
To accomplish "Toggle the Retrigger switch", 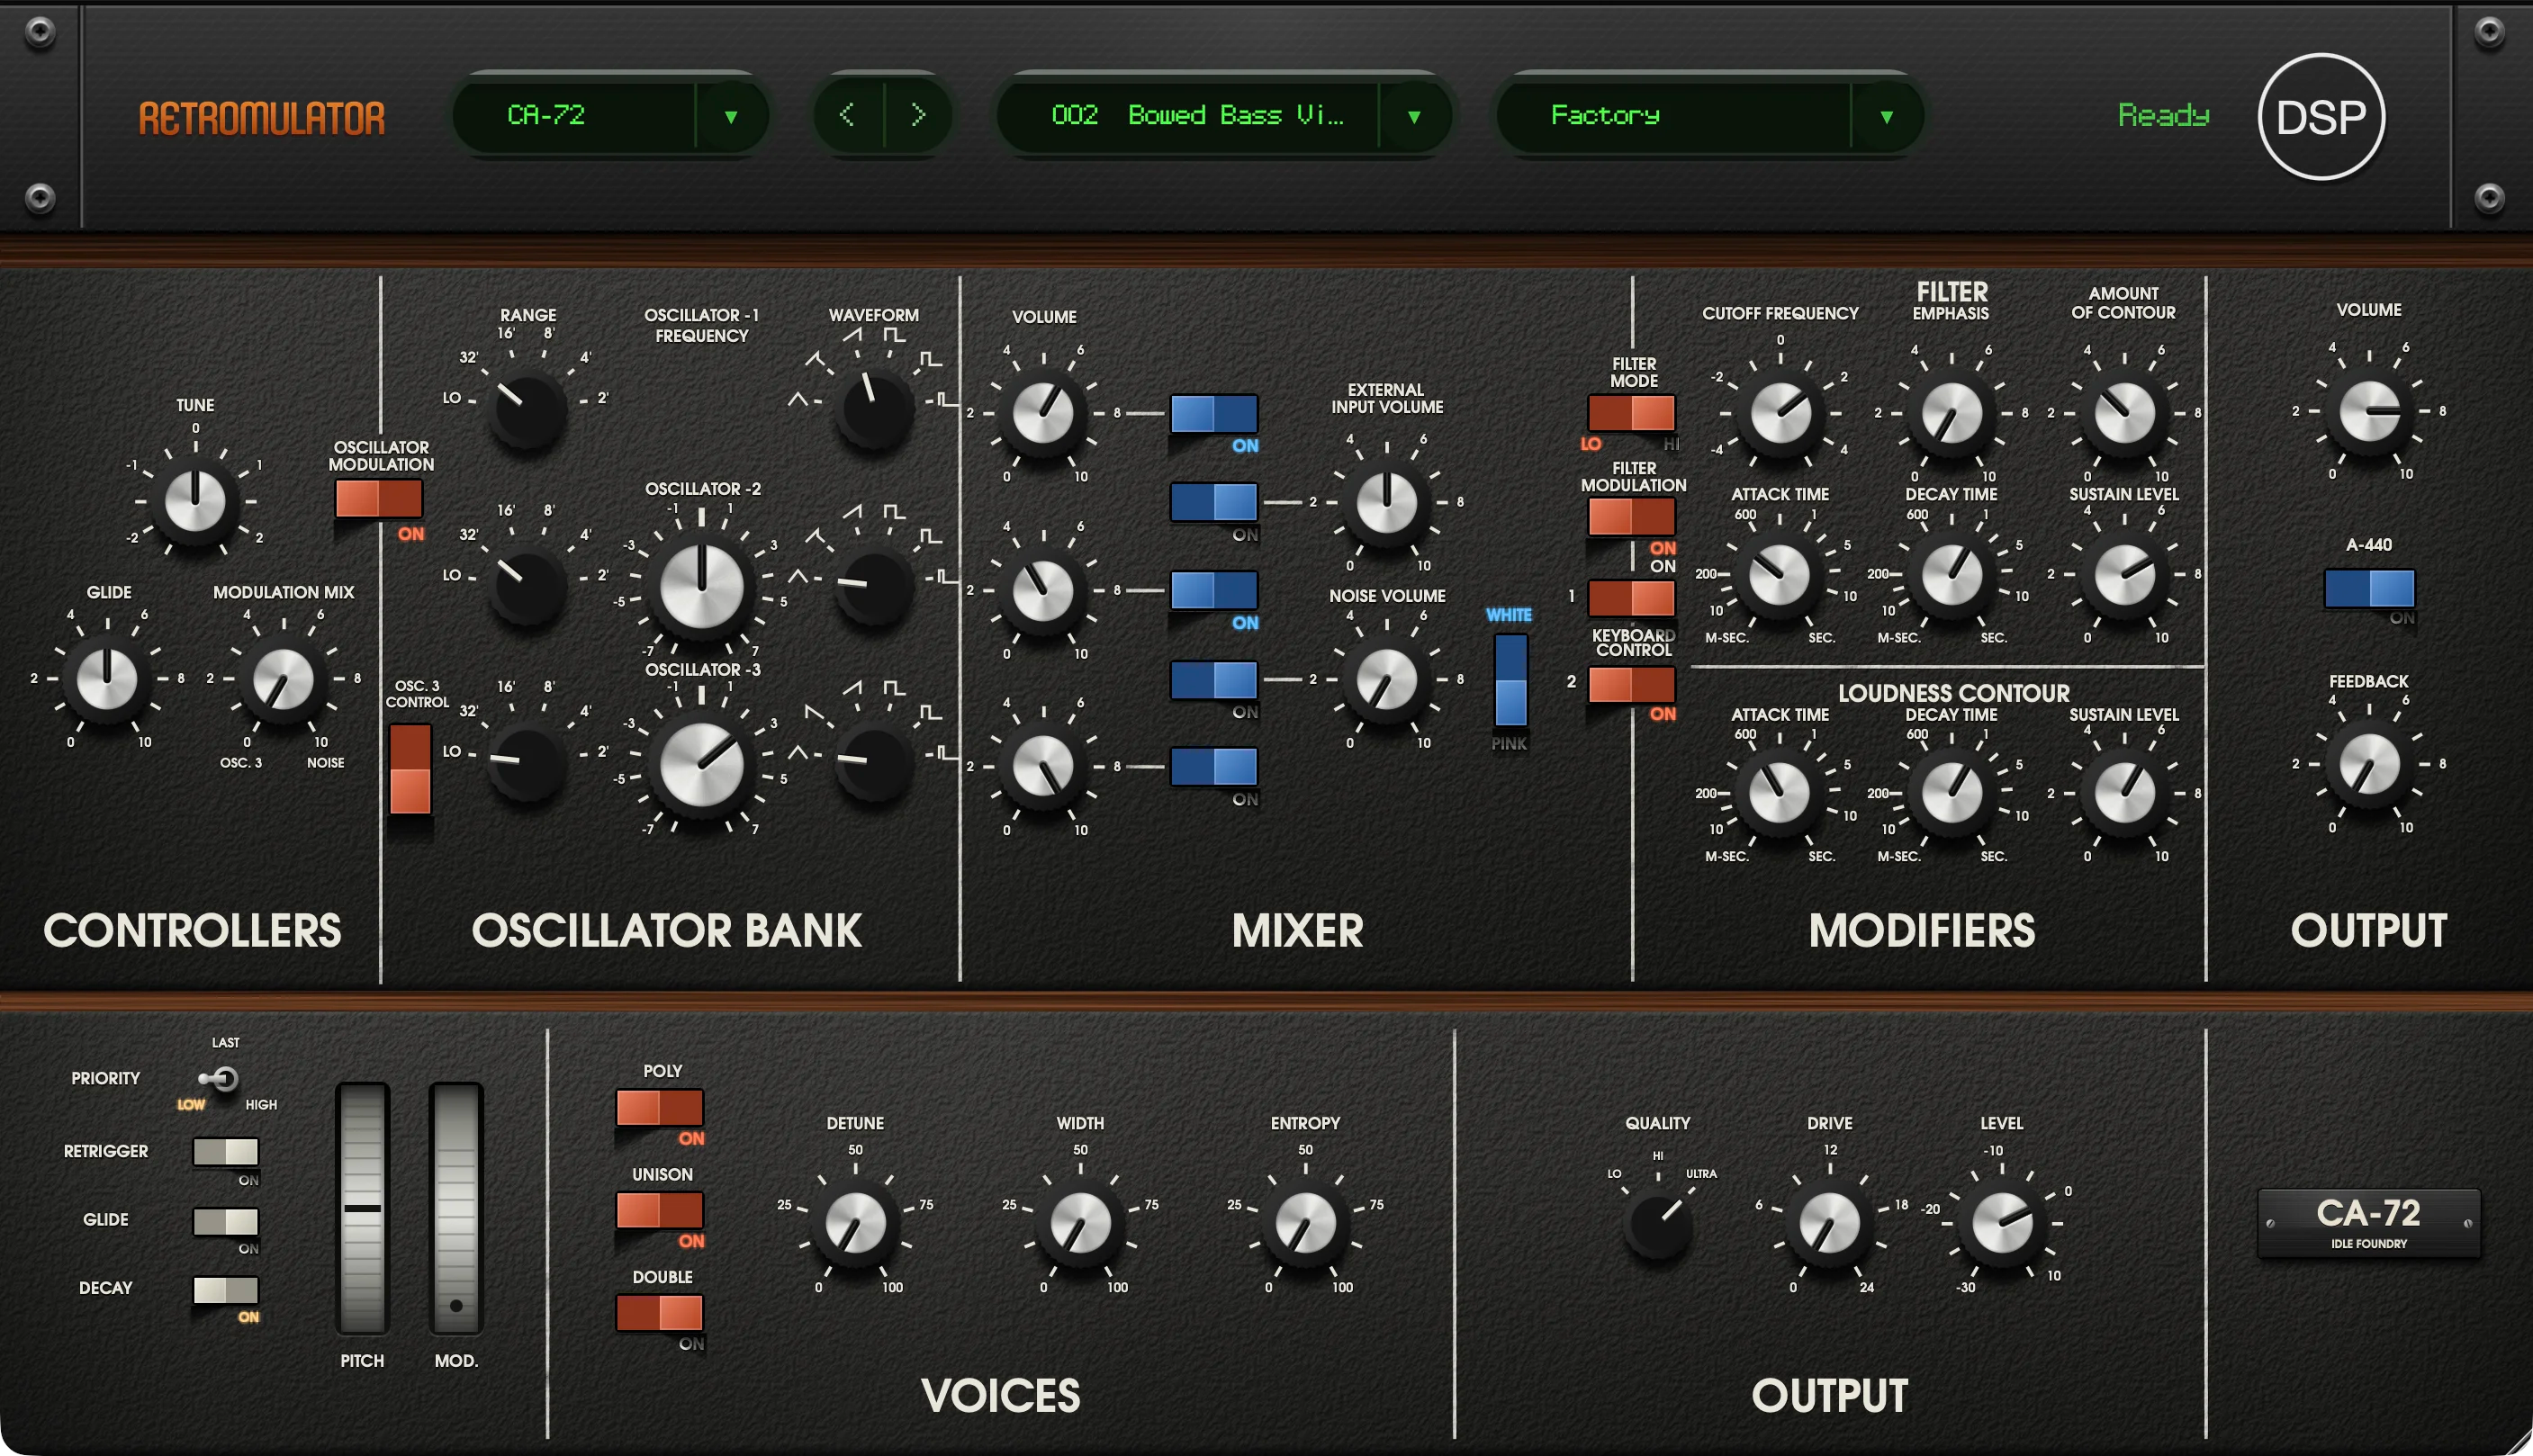I will [226, 1152].
